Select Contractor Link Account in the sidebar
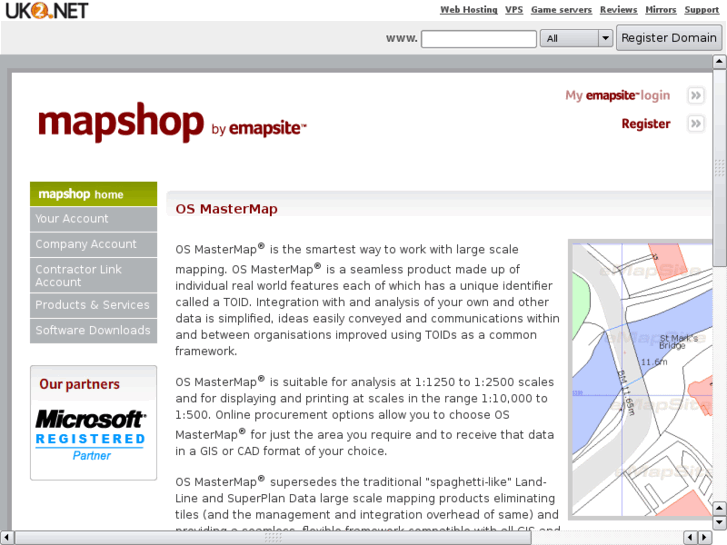This screenshot has height=545, width=727. click(94, 276)
